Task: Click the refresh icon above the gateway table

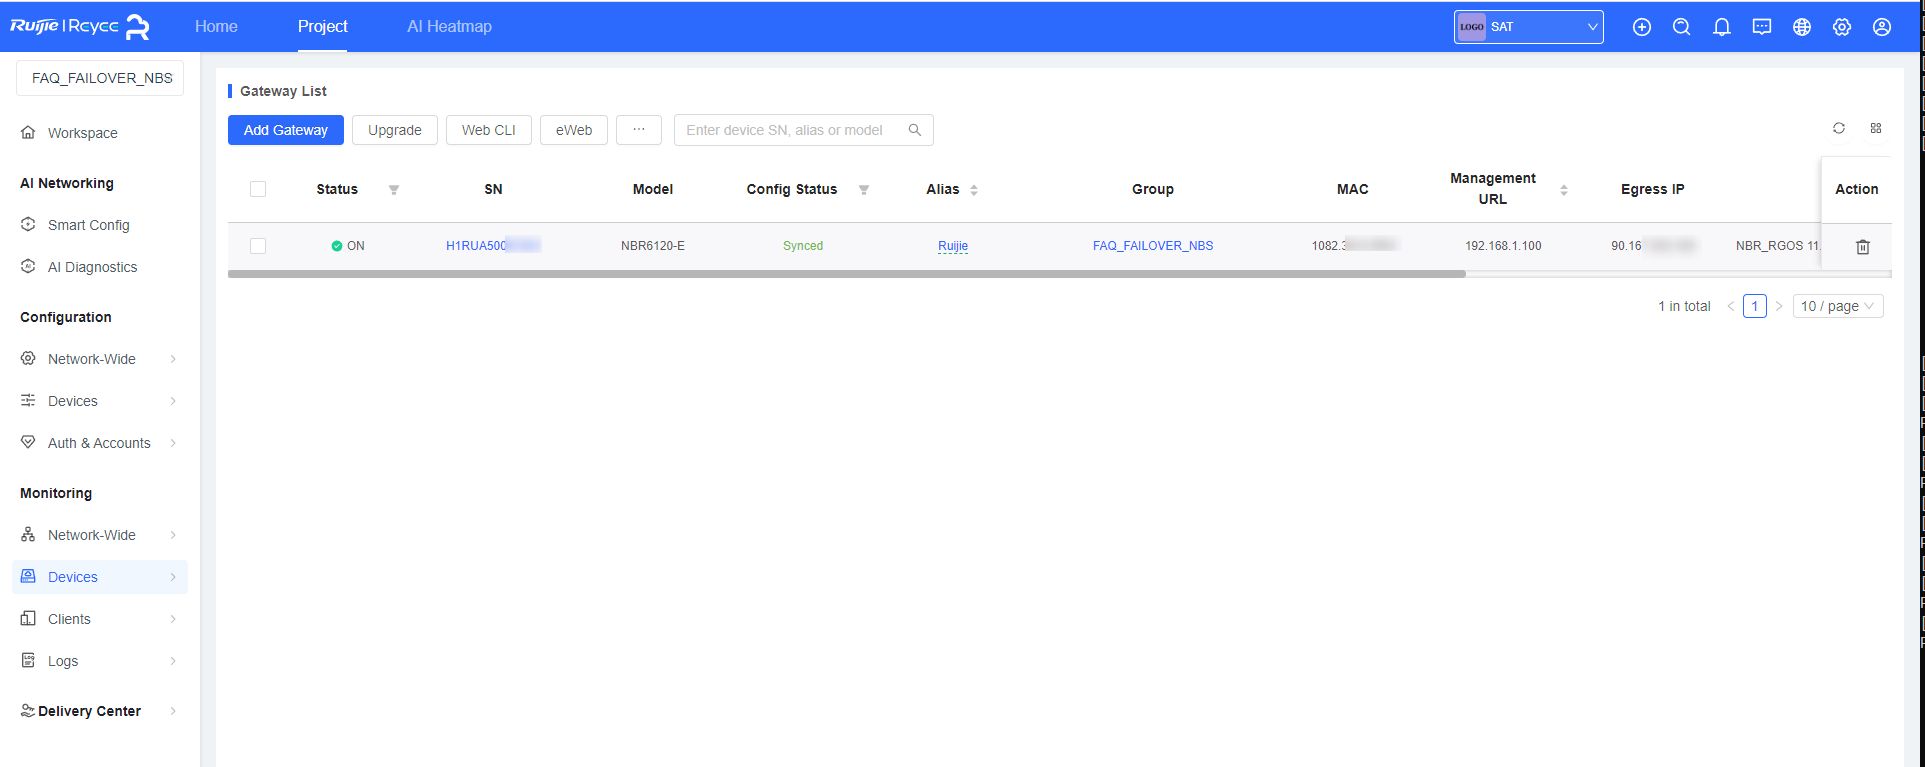Action: point(1838,128)
